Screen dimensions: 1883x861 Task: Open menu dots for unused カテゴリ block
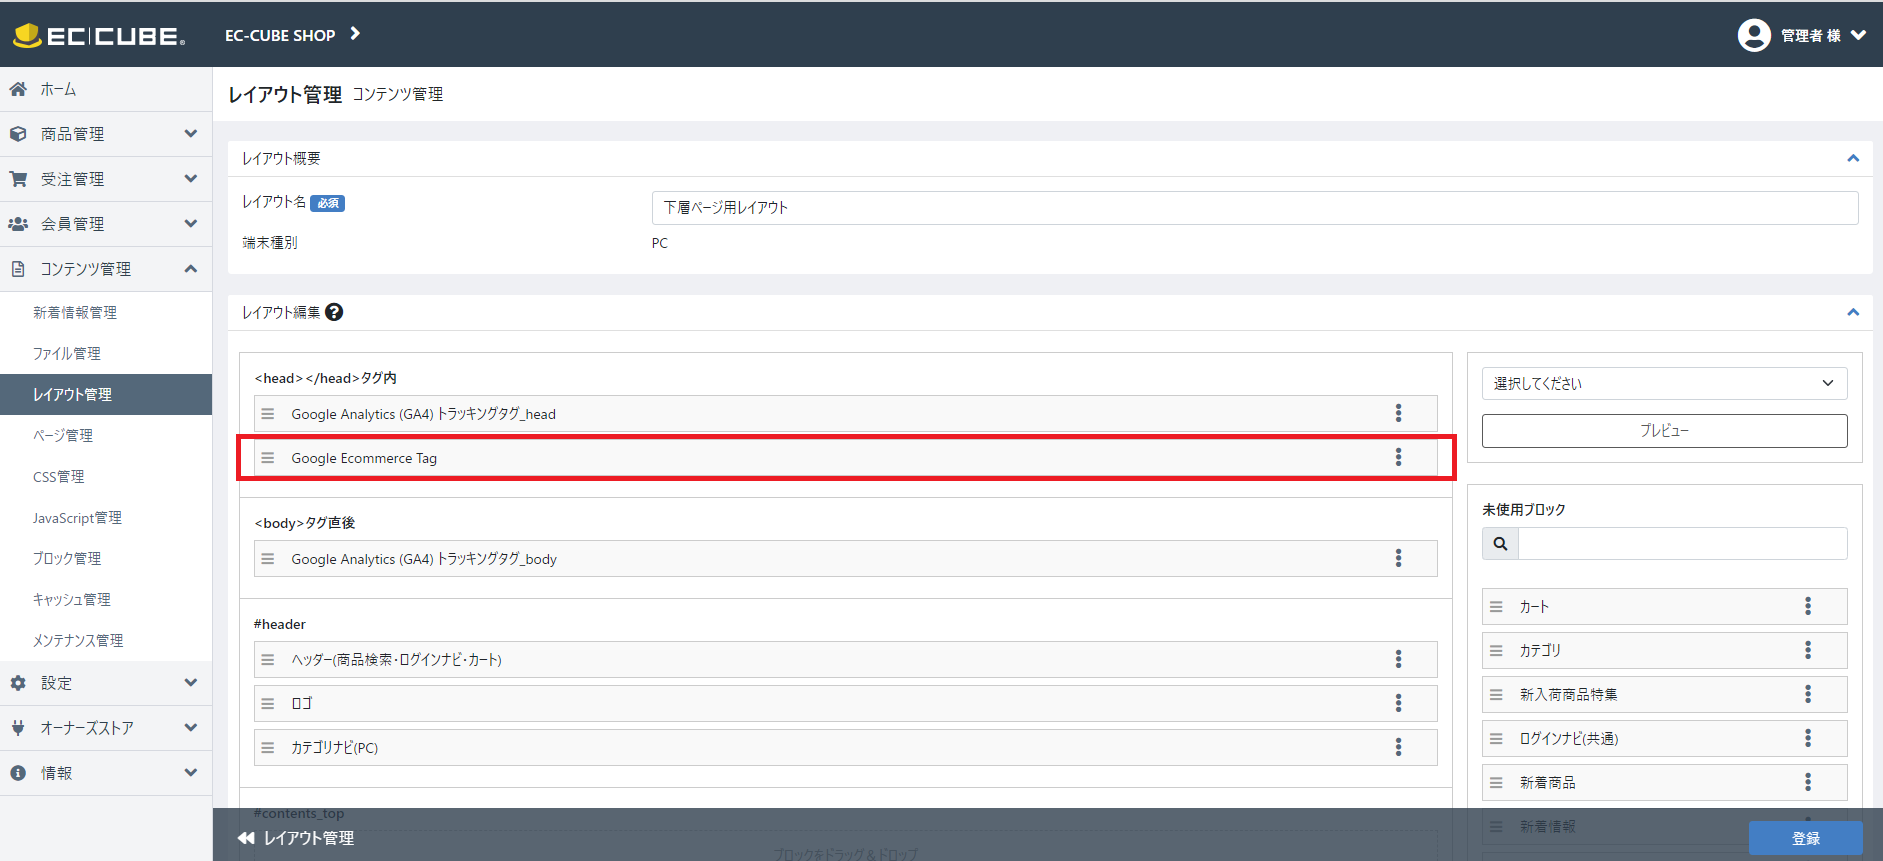tap(1807, 650)
